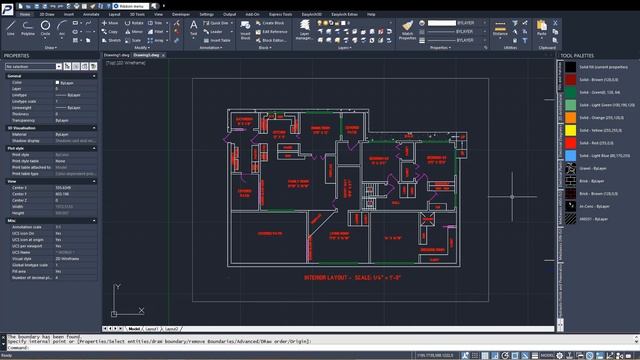
Task: Click the Rotate command
Action: (134, 23)
